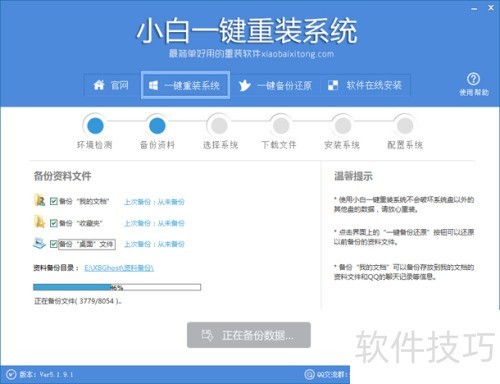
Task: Click the bird icon for 一键备份还原
Action: (x=244, y=86)
